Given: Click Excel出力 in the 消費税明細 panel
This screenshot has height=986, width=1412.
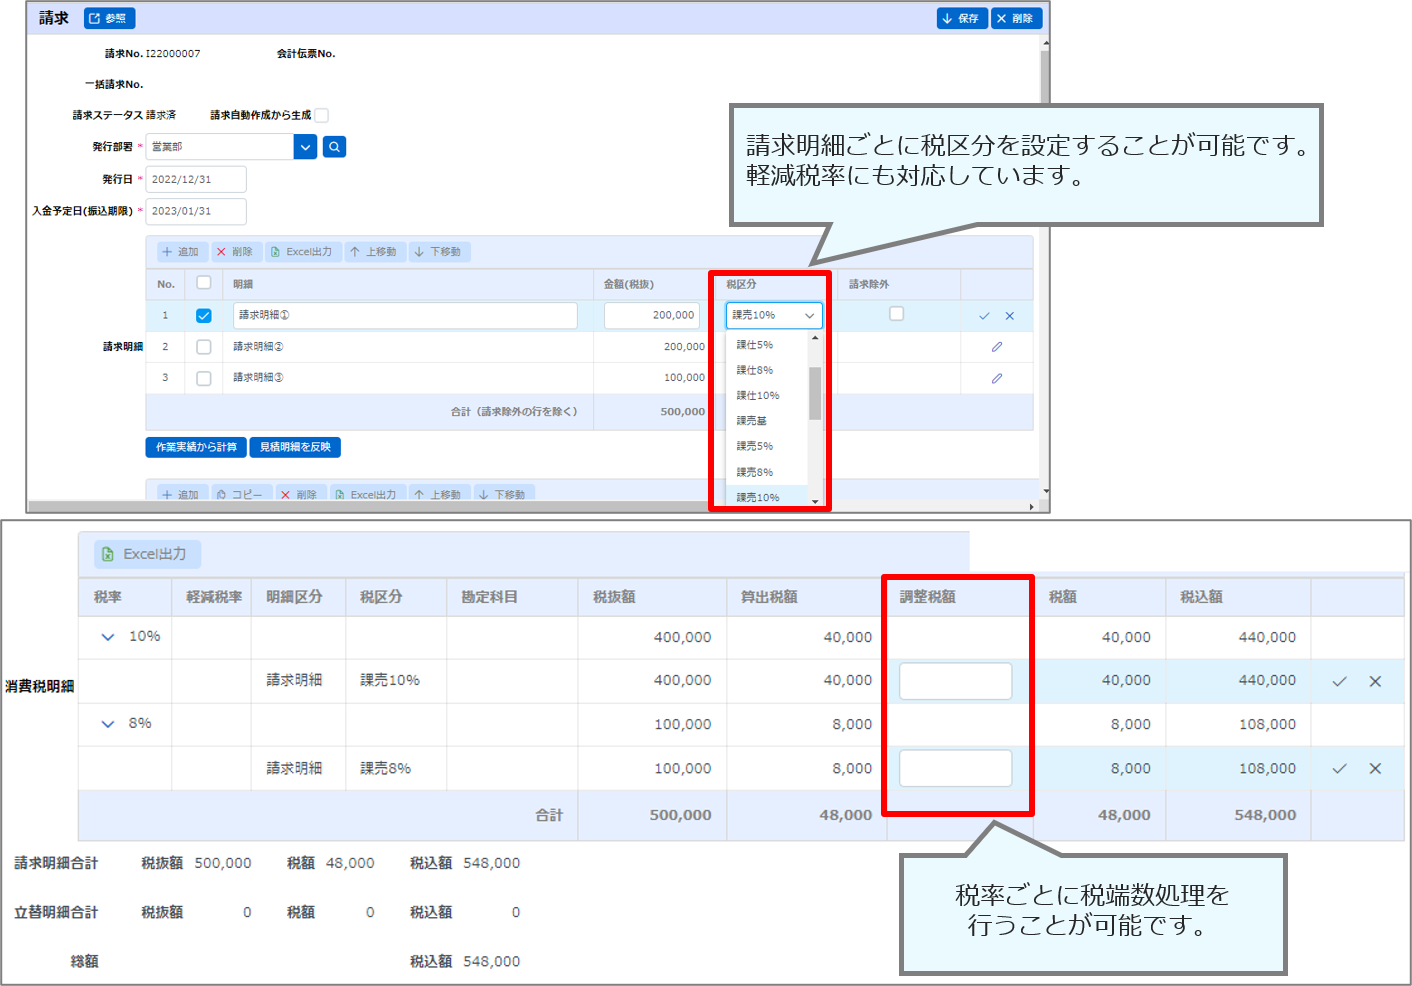Looking at the screenshot, I should (146, 554).
